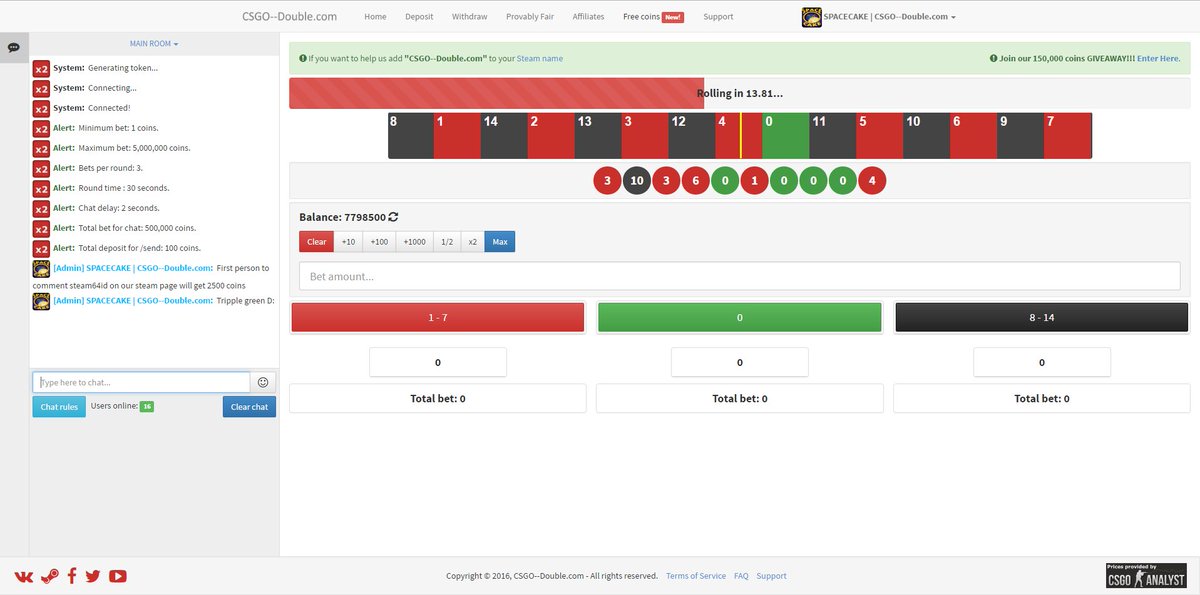
Task: Focus the Type here to chat field
Action: pos(141,382)
